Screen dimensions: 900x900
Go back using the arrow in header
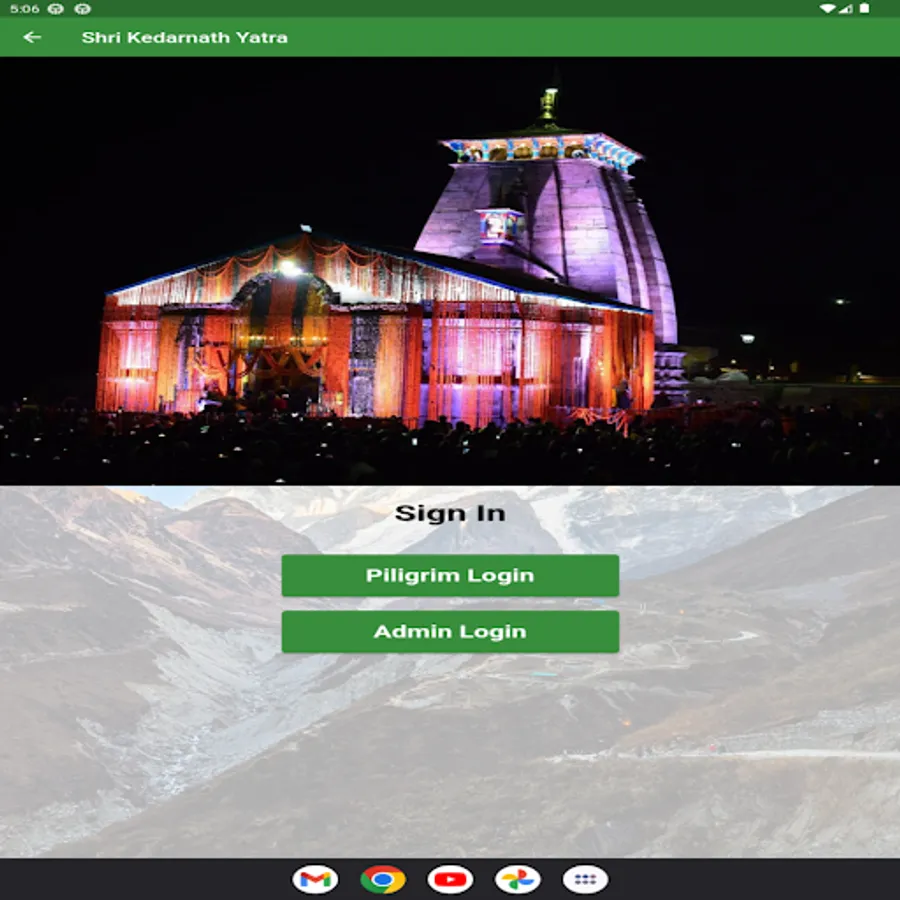click(x=32, y=37)
